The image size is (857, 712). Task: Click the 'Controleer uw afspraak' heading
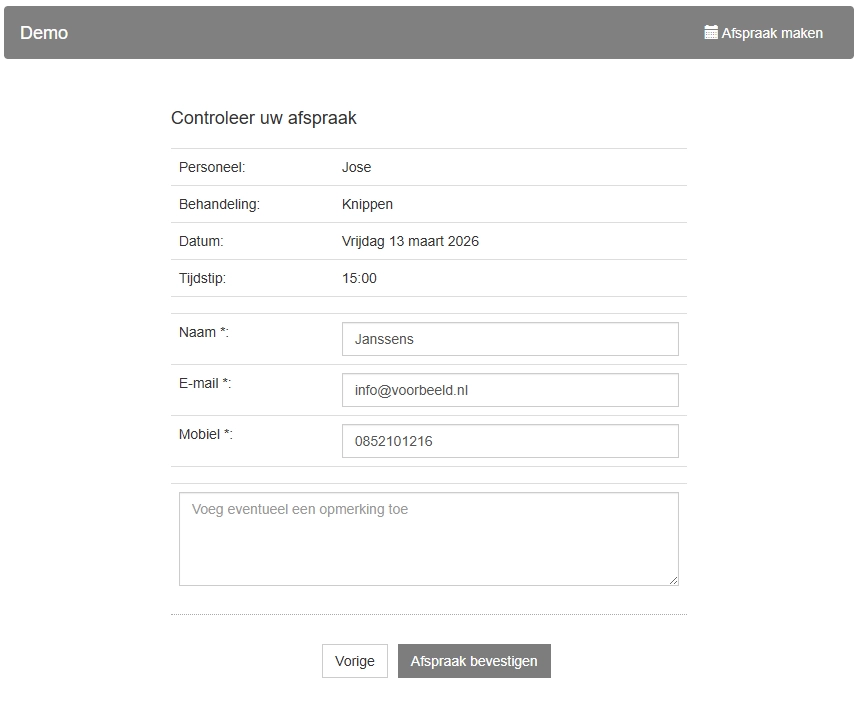[264, 118]
